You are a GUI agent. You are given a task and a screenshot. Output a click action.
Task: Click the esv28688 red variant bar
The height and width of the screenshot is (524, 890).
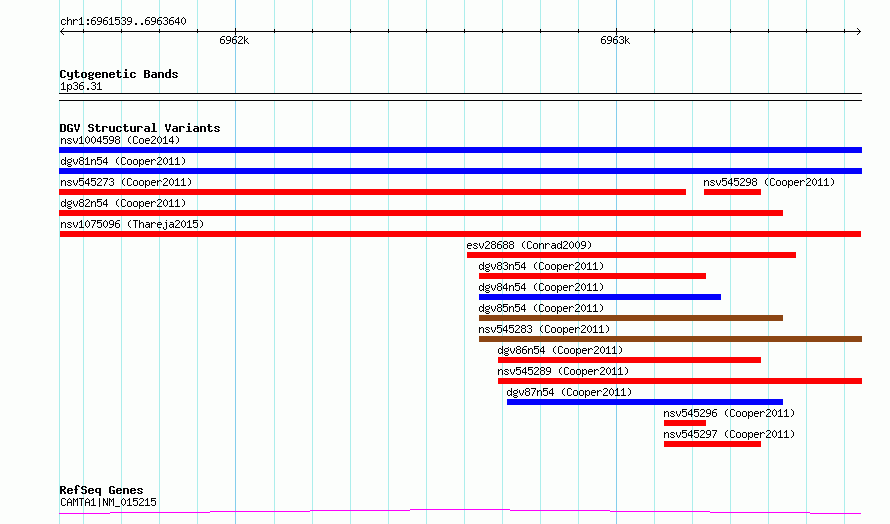[631, 255]
